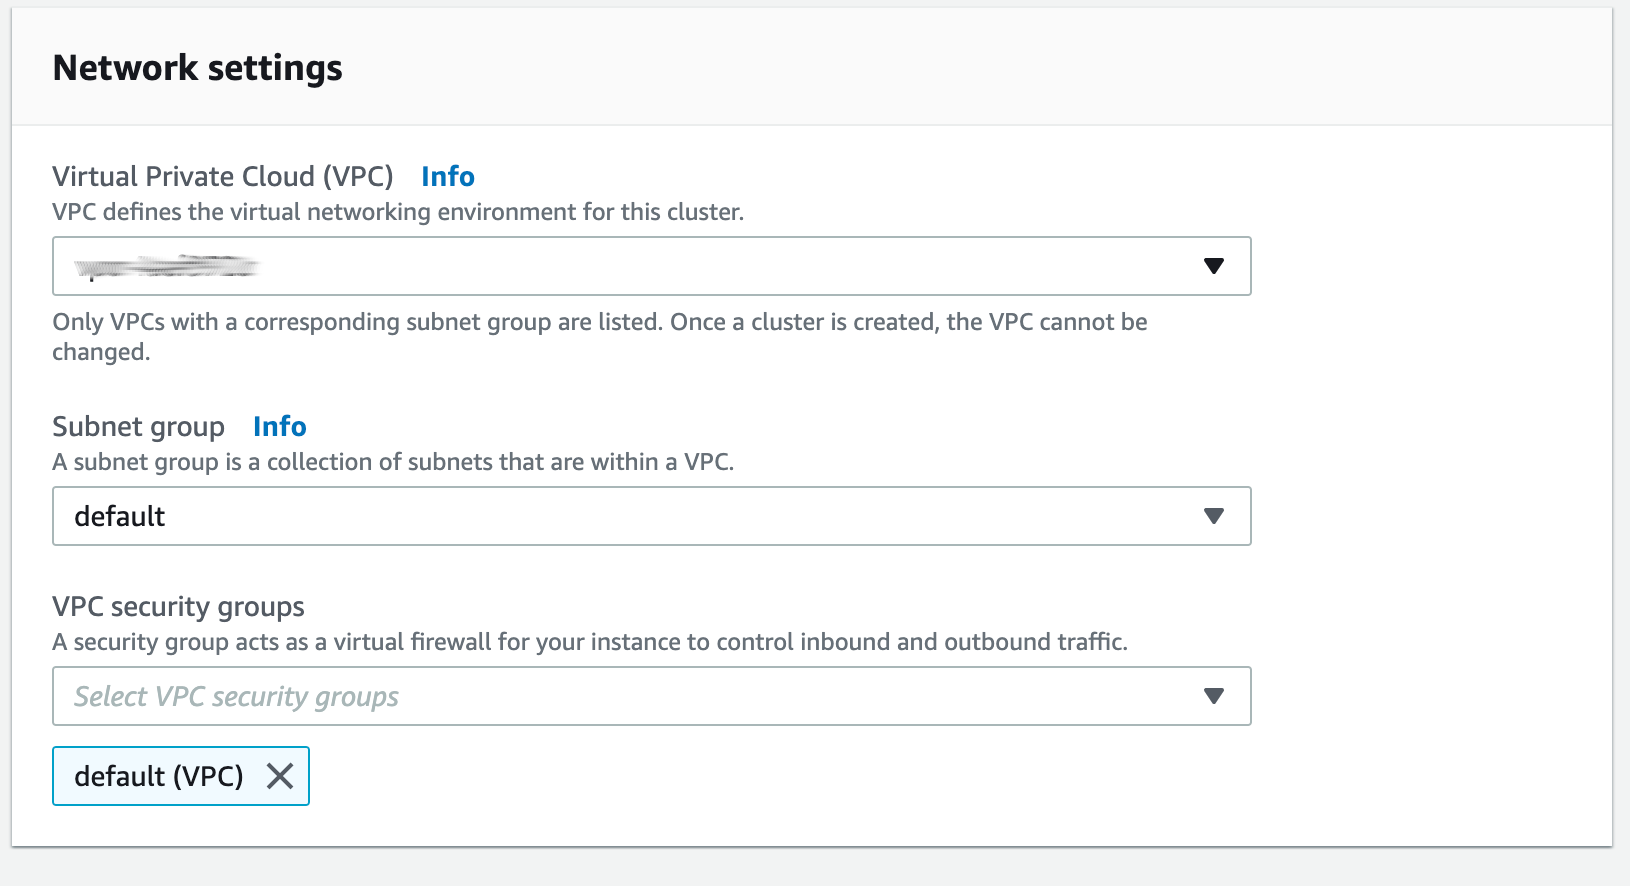Click the VPC security groups label
The image size is (1630, 886).
(178, 607)
